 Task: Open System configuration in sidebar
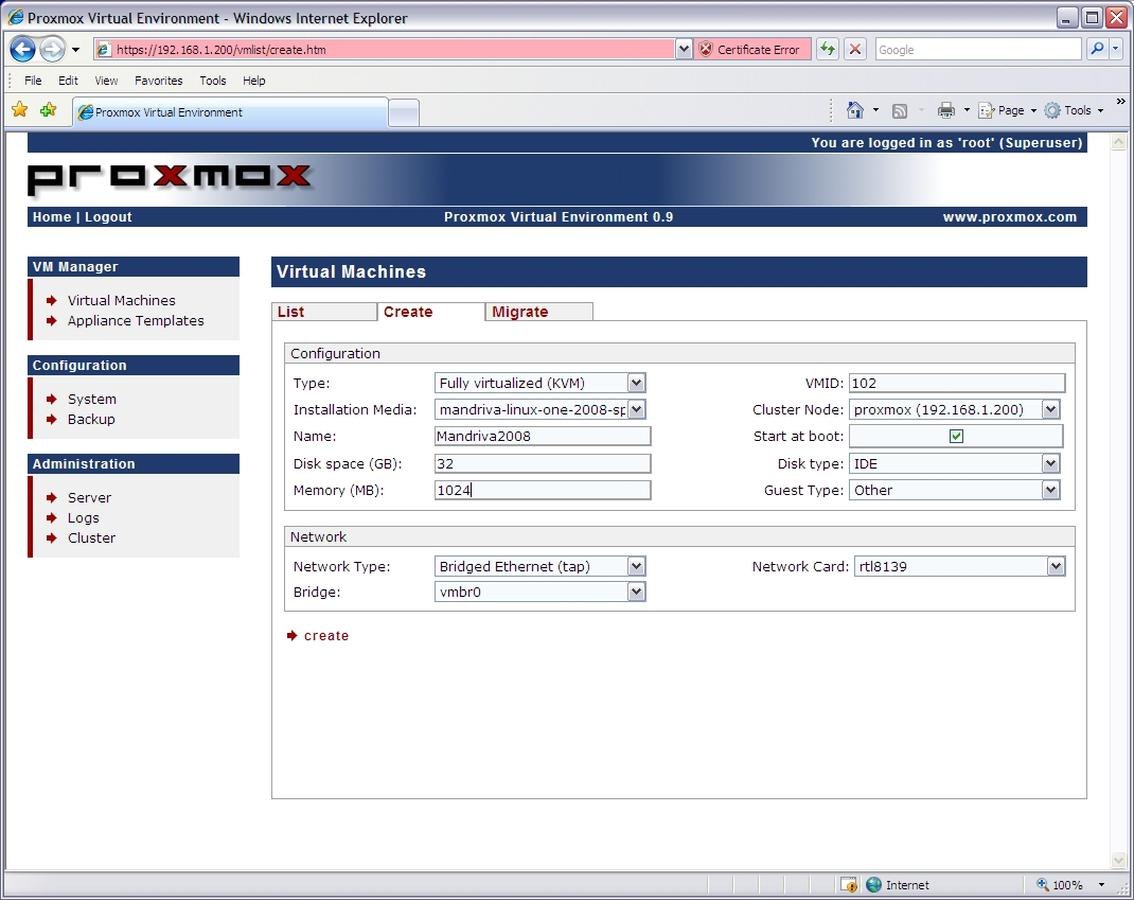coord(92,399)
